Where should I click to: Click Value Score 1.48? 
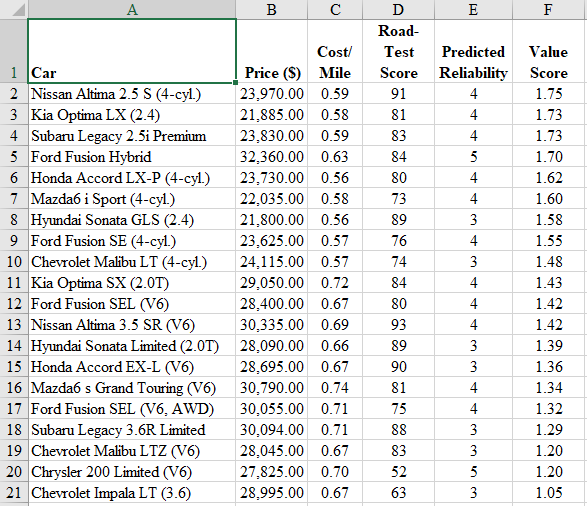pos(549,262)
